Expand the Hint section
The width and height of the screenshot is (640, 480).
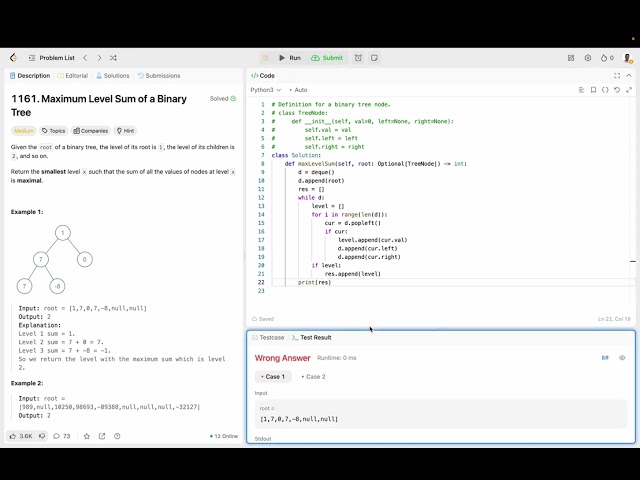(125, 130)
